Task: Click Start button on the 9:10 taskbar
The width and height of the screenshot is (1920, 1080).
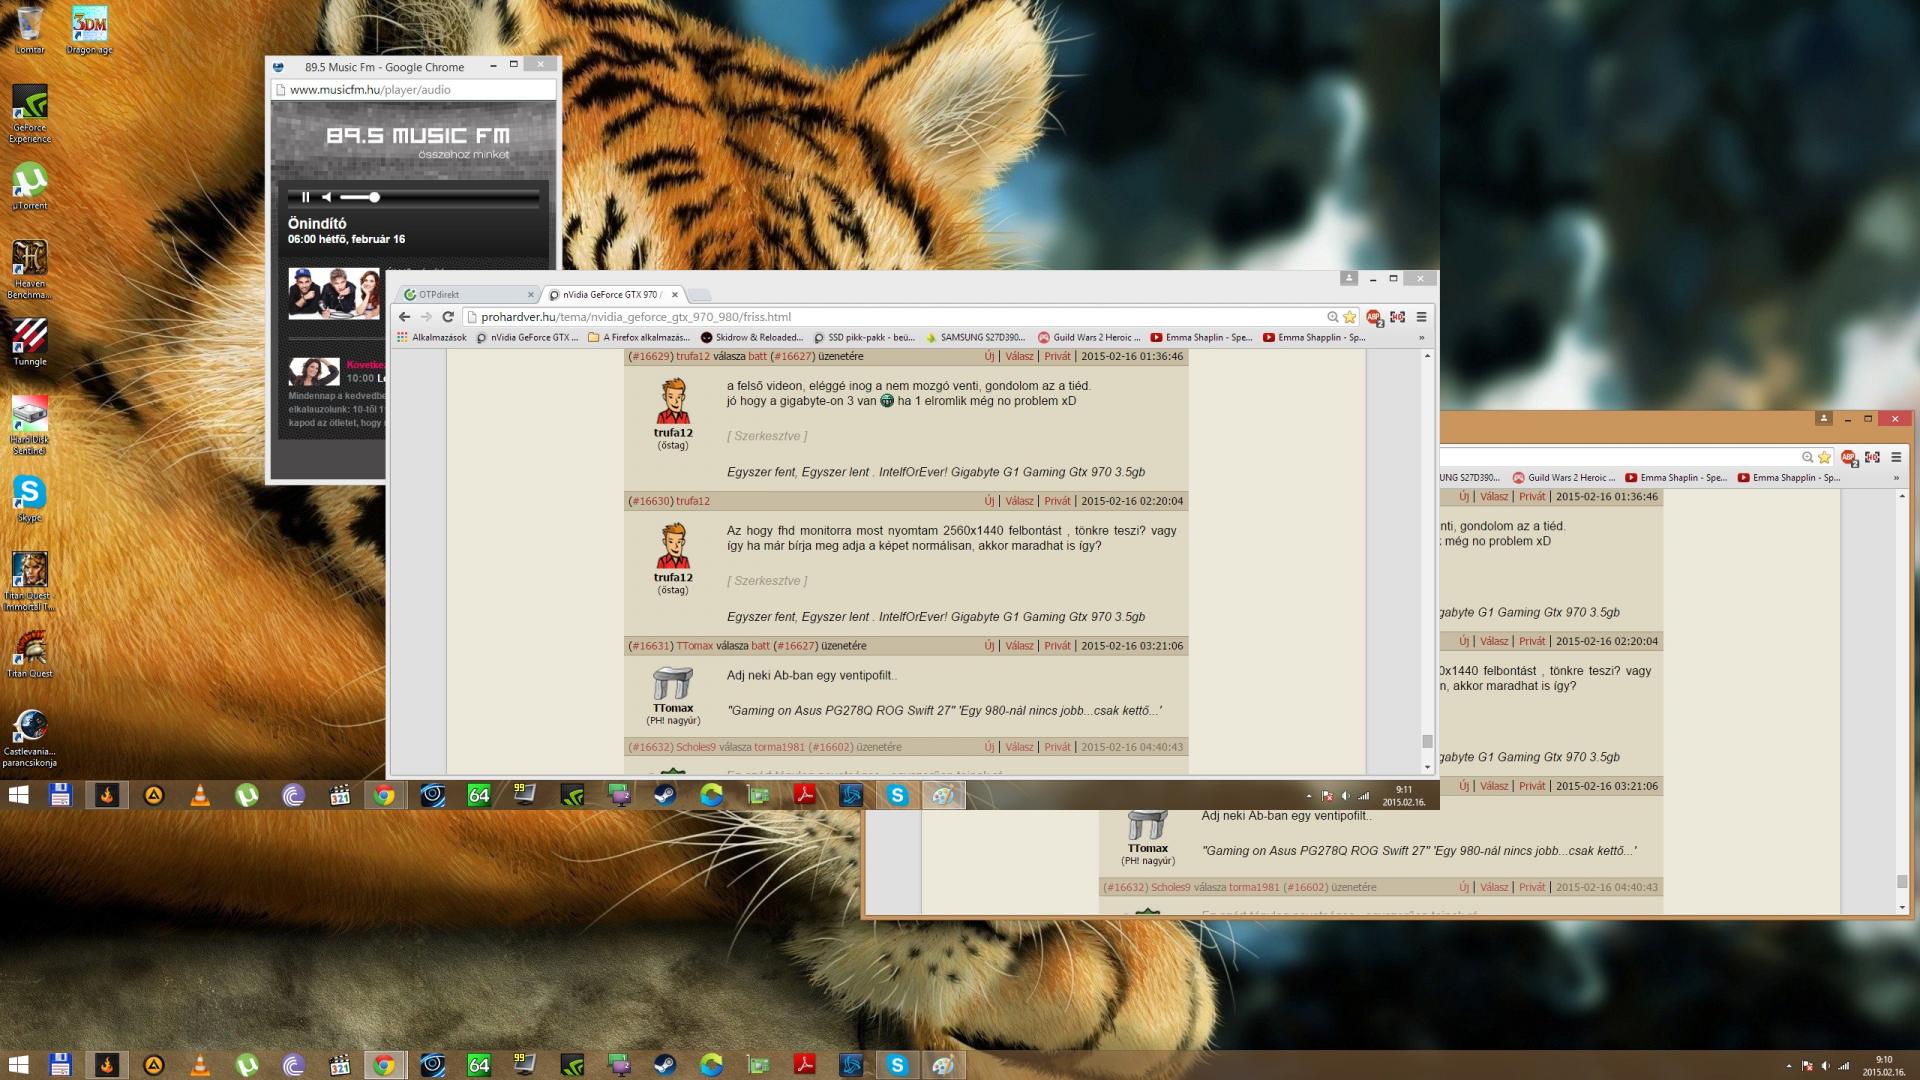Action: [19, 1065]
